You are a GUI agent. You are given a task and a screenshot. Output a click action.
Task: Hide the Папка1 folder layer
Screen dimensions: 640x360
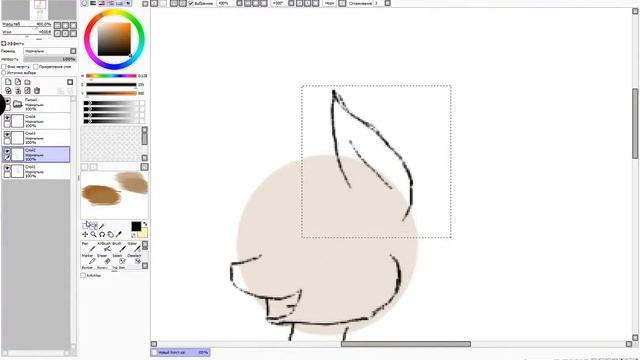(x=7, y=101)
